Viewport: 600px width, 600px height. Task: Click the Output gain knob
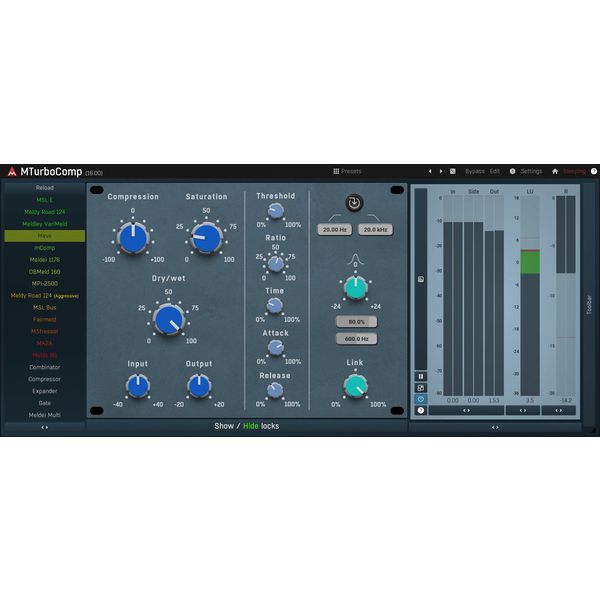pos(199,386)
